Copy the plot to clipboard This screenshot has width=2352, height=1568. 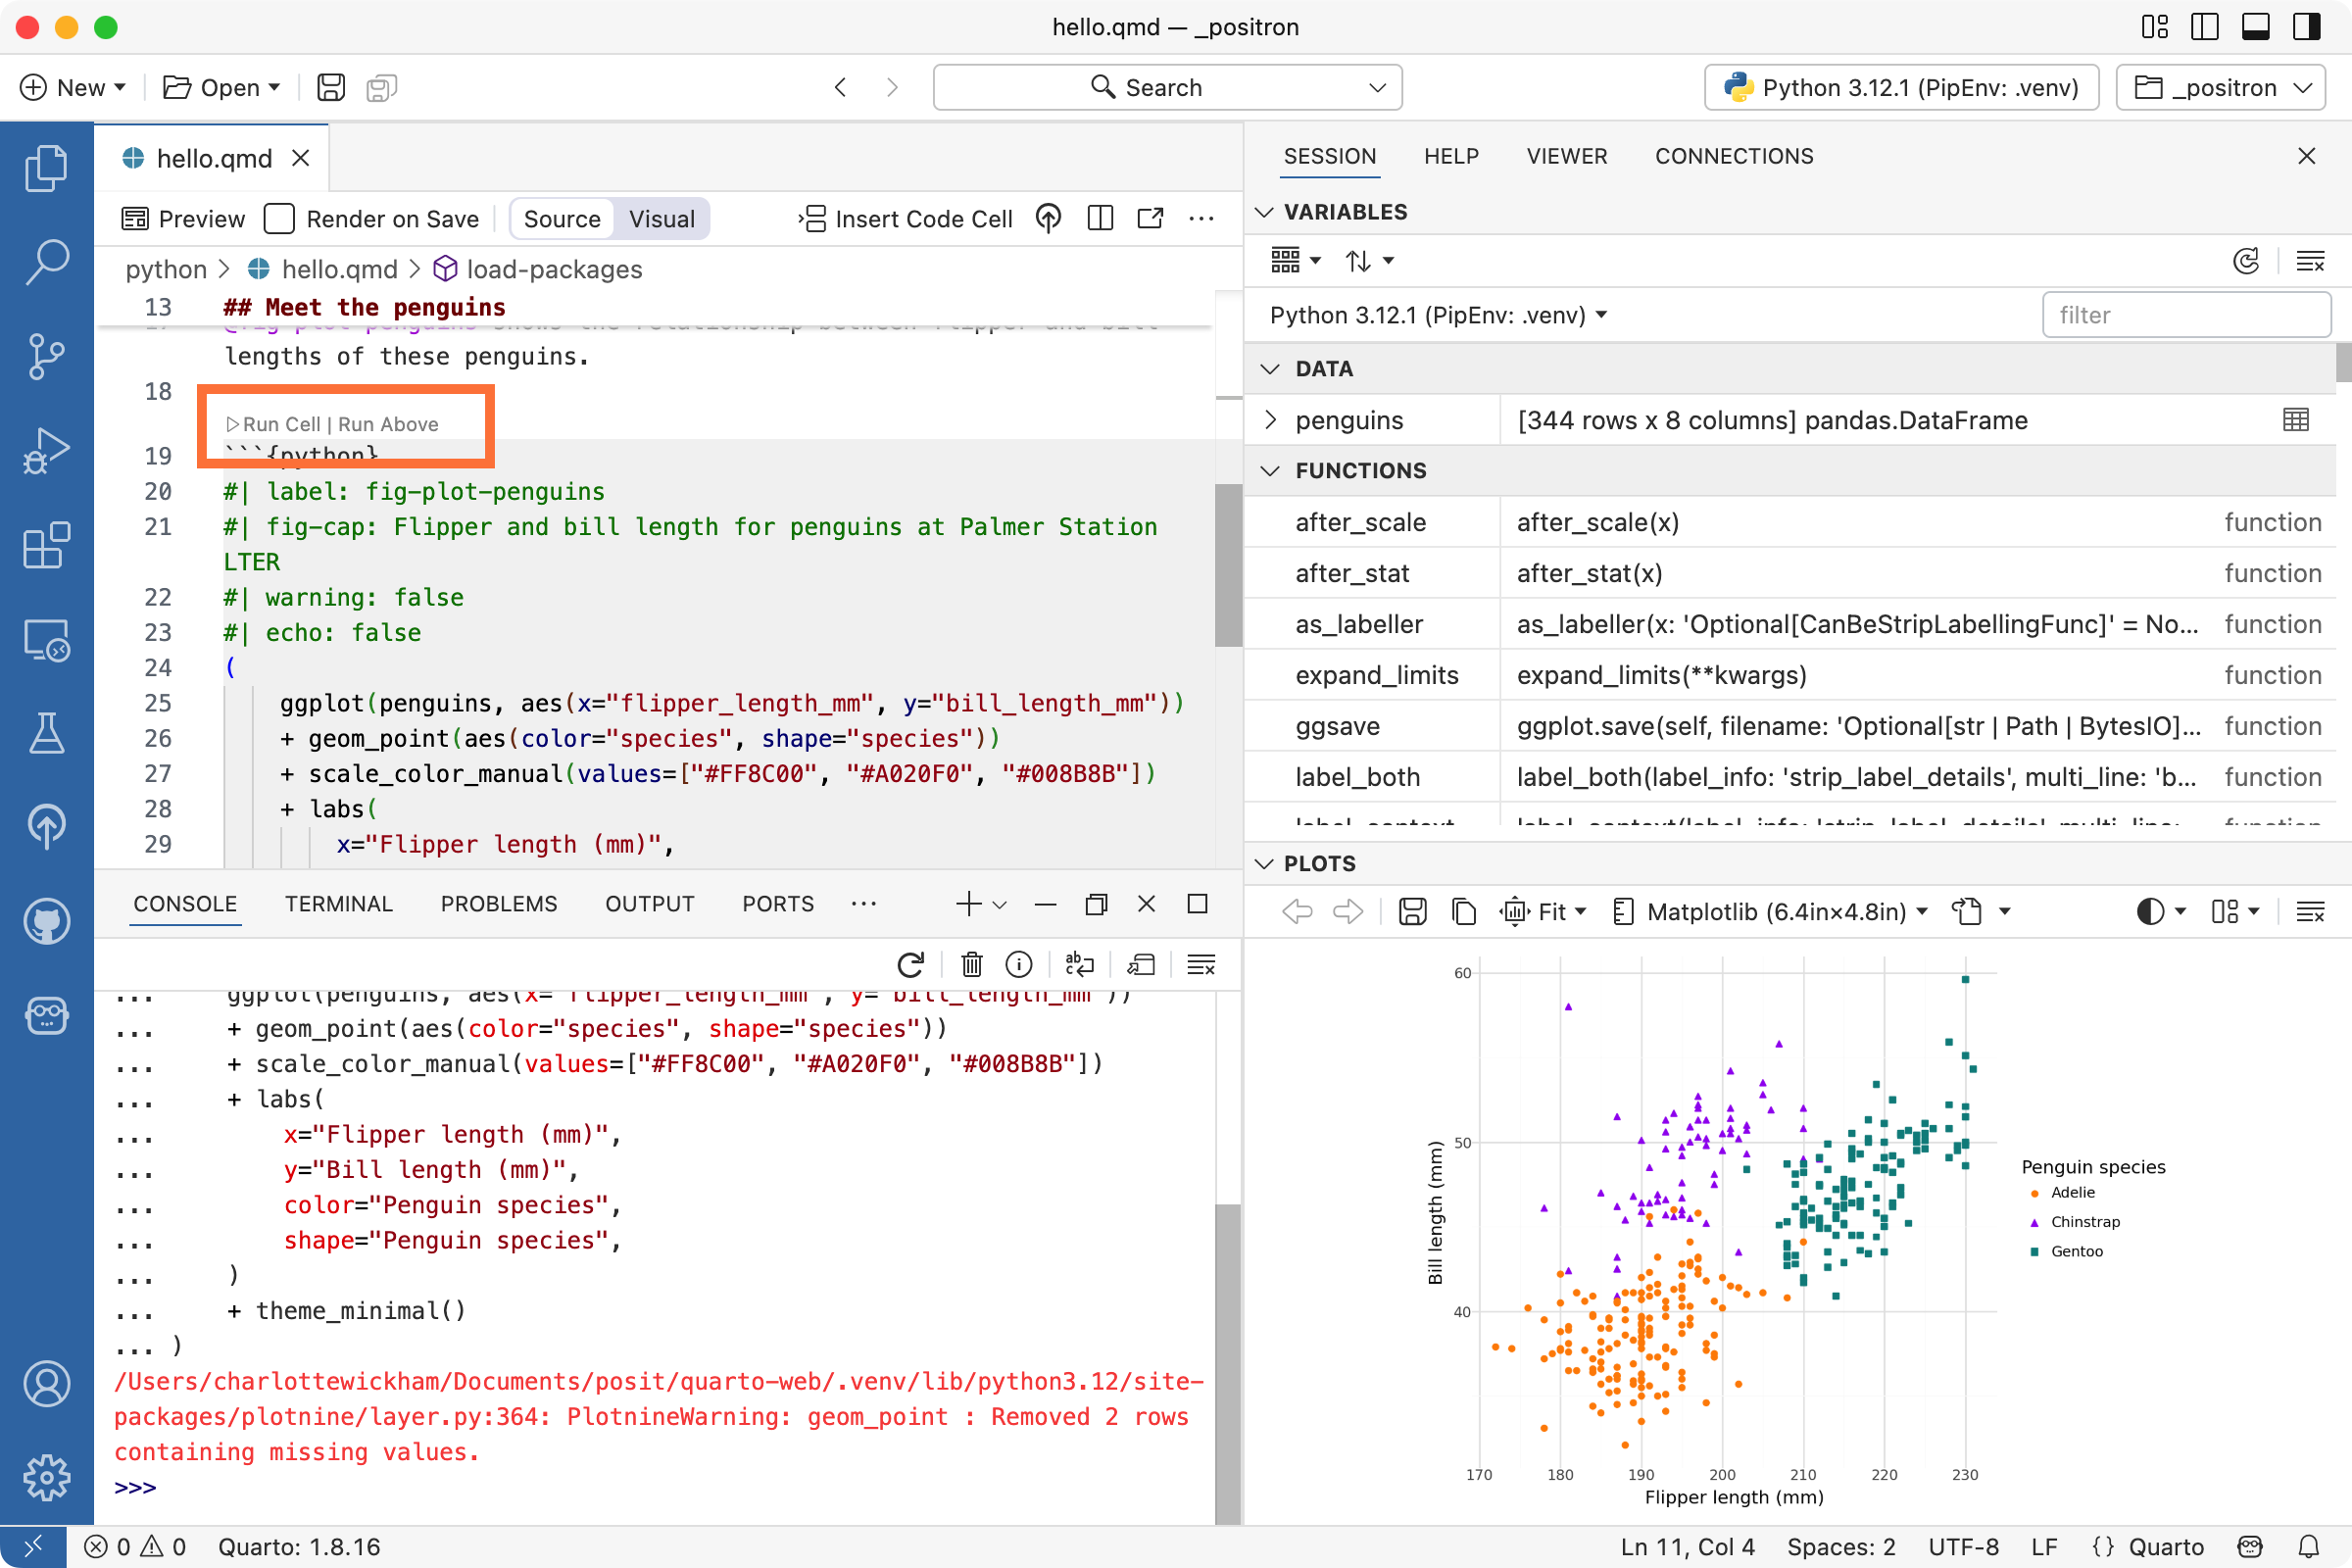(1463, 911)
